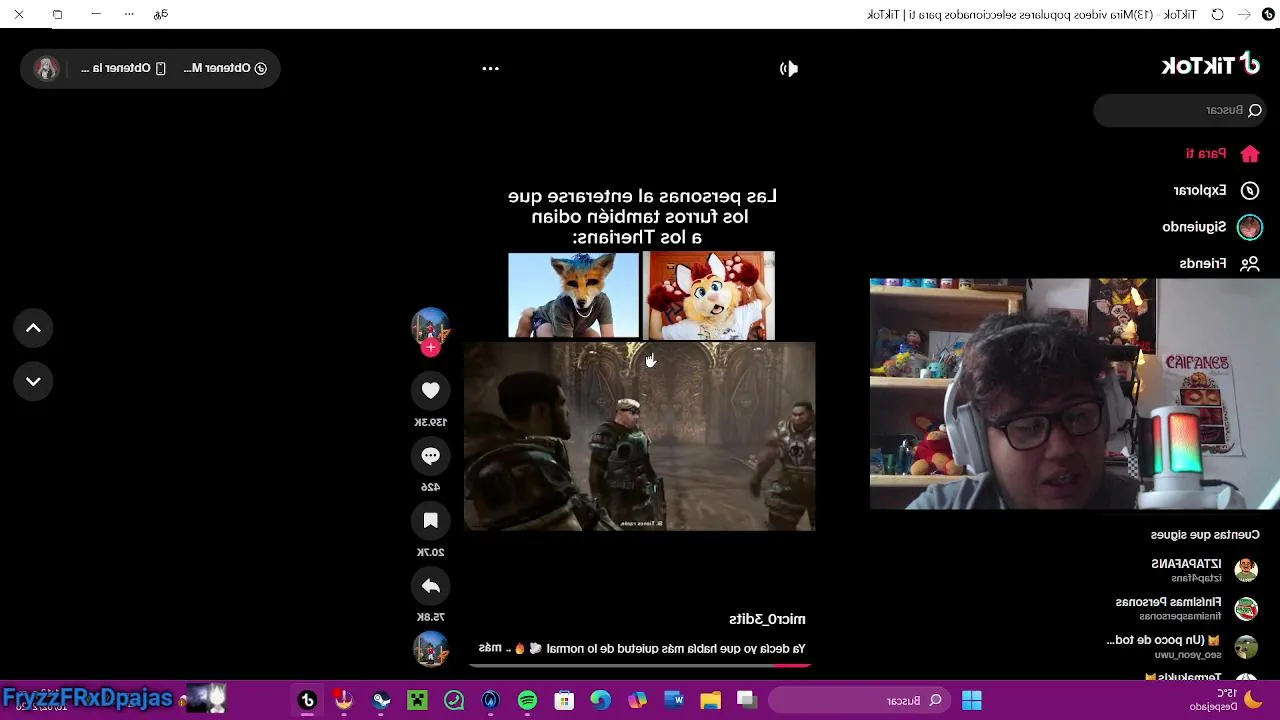Click the Gears of War clip area

[640, 436]
